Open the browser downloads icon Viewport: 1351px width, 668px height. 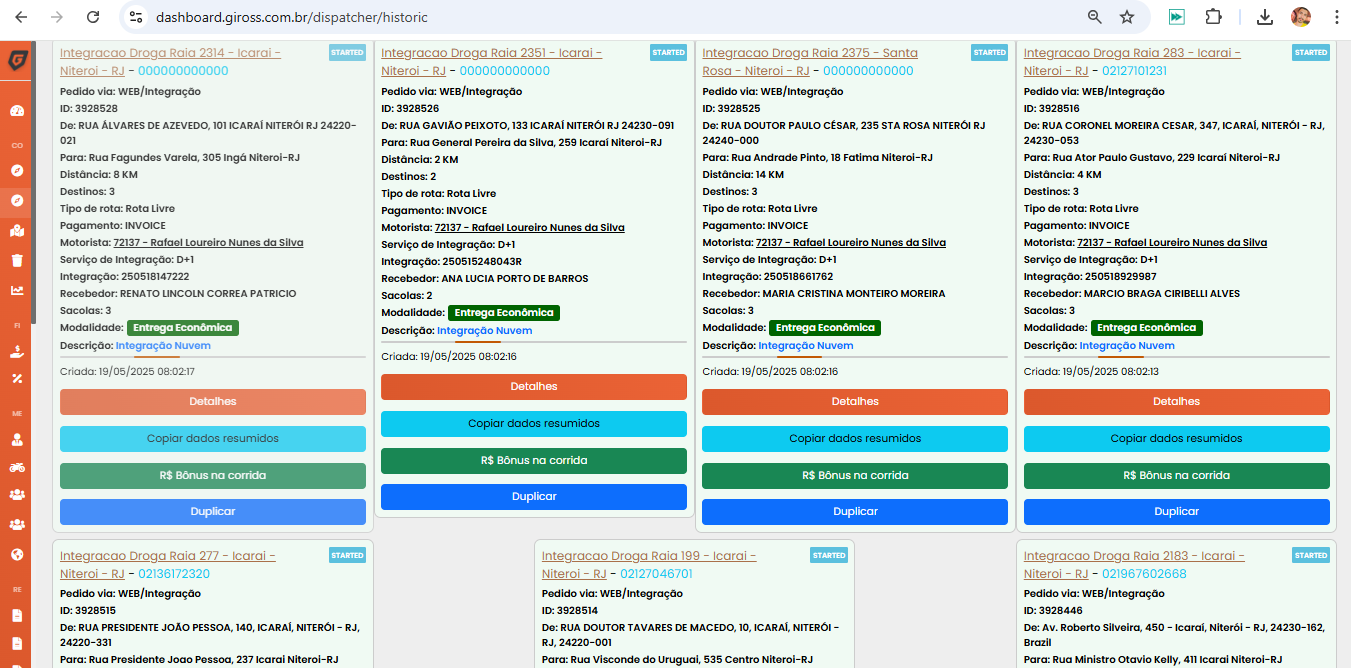point(1265,17)
